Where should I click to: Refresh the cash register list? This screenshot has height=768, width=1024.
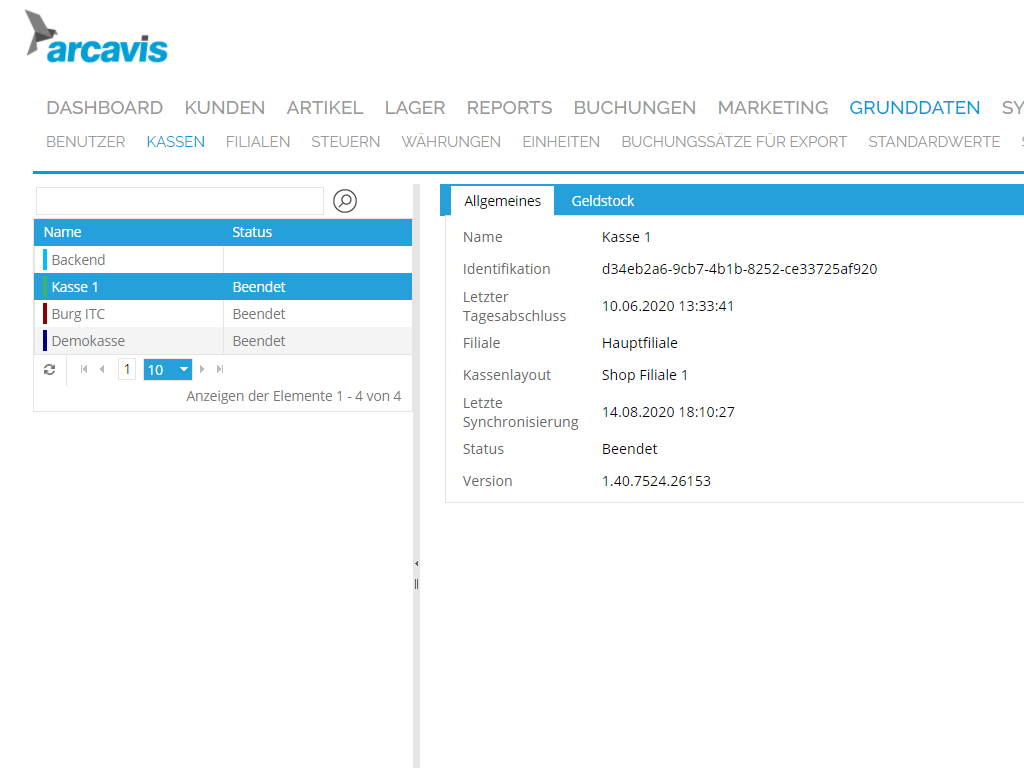point(49,370)
